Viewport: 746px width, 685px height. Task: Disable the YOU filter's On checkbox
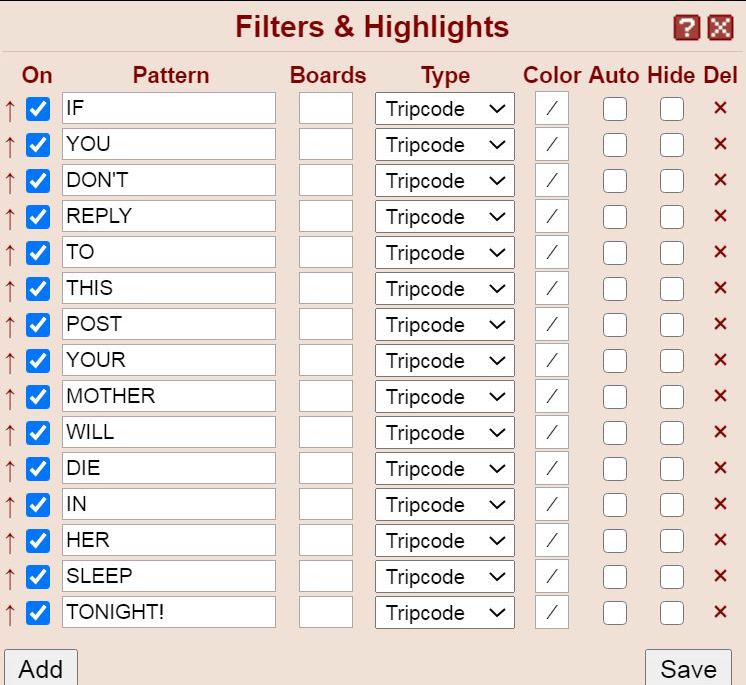point(38,145)
